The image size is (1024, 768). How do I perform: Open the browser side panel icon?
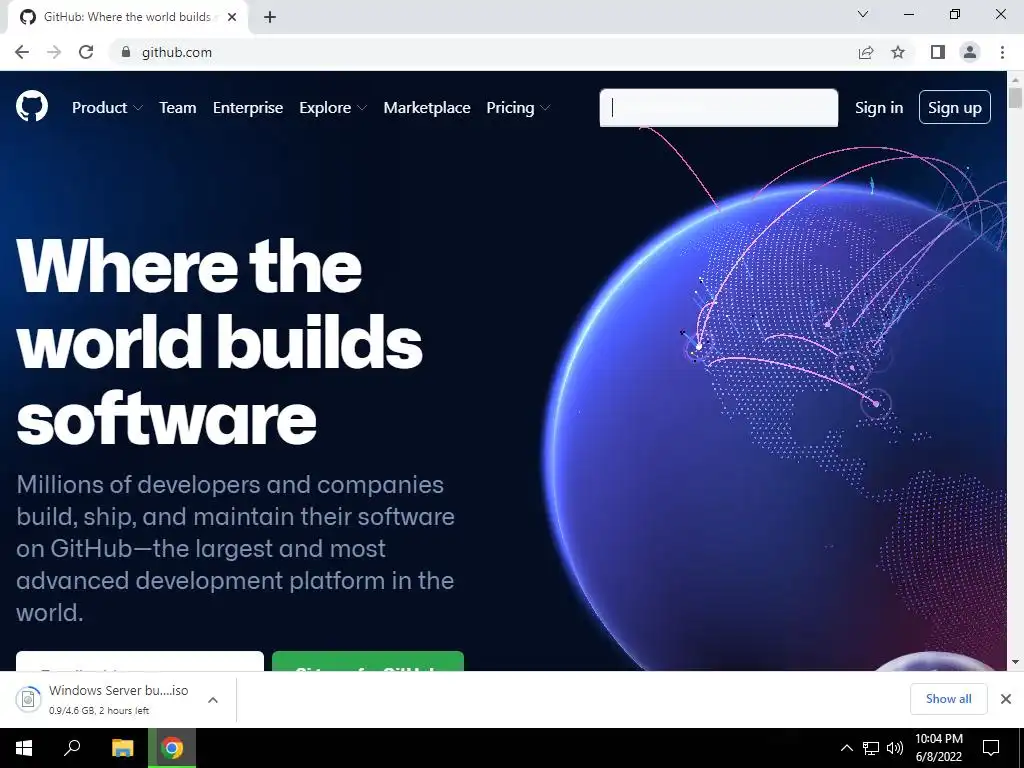pyautogui.click(x=937, y=52)
